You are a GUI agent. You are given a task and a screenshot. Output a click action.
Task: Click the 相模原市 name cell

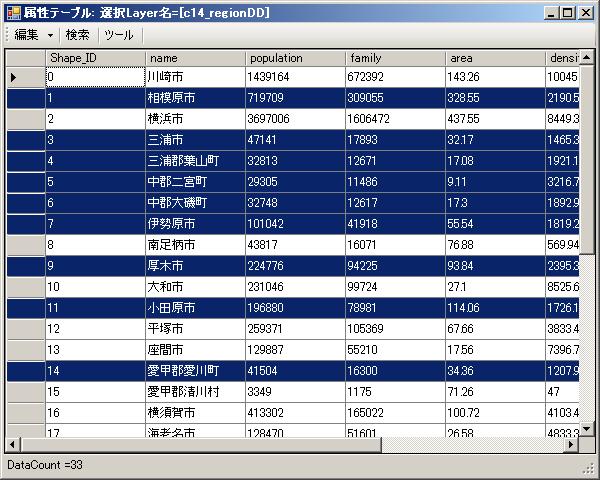pyautogui.click(x=195, y=98)
